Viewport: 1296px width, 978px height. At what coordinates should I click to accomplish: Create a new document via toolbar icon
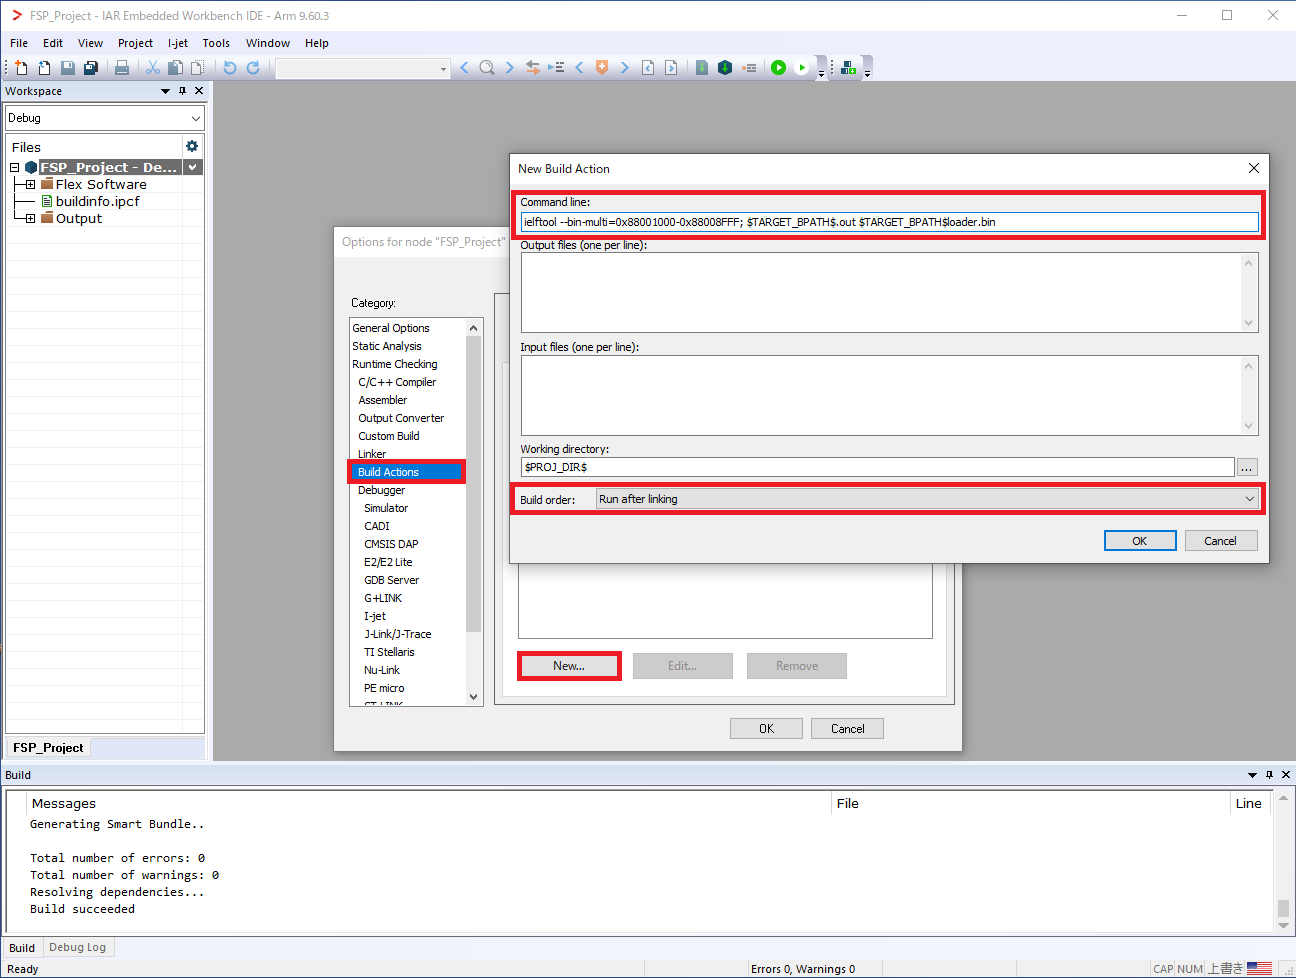[x=20, y=67]
